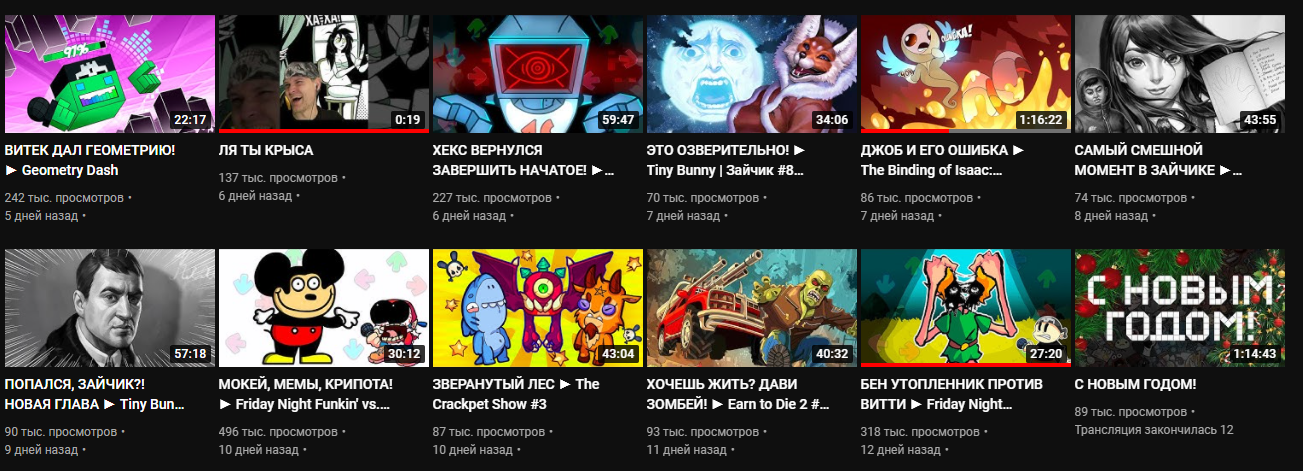Click the 34:06 duration badge on Tiny Bunny #8

click(x=832, y=119)
